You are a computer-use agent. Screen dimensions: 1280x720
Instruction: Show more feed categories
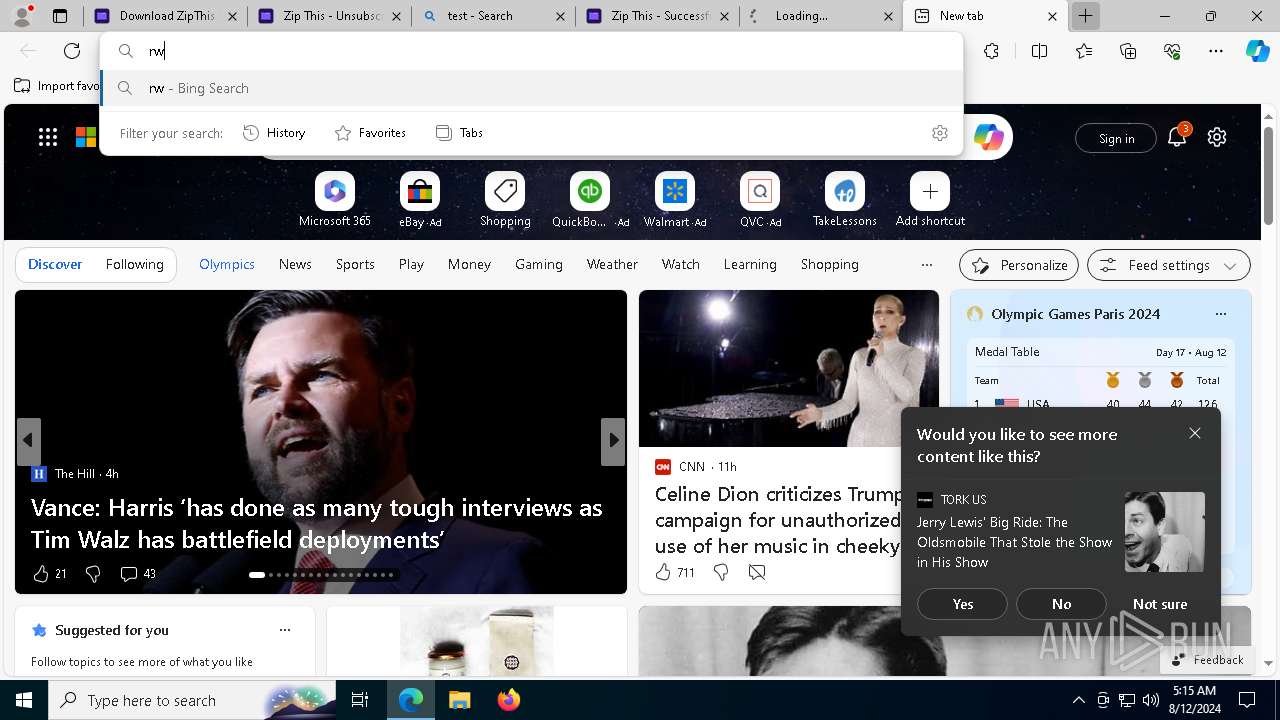tap(927, 265)
